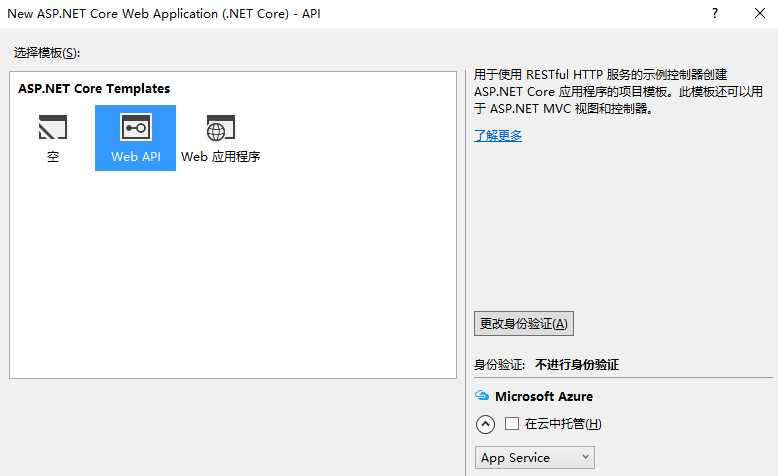Enable the 在云中托管 checkbox
Screen dimensions: 778x476
click(512, 423)
